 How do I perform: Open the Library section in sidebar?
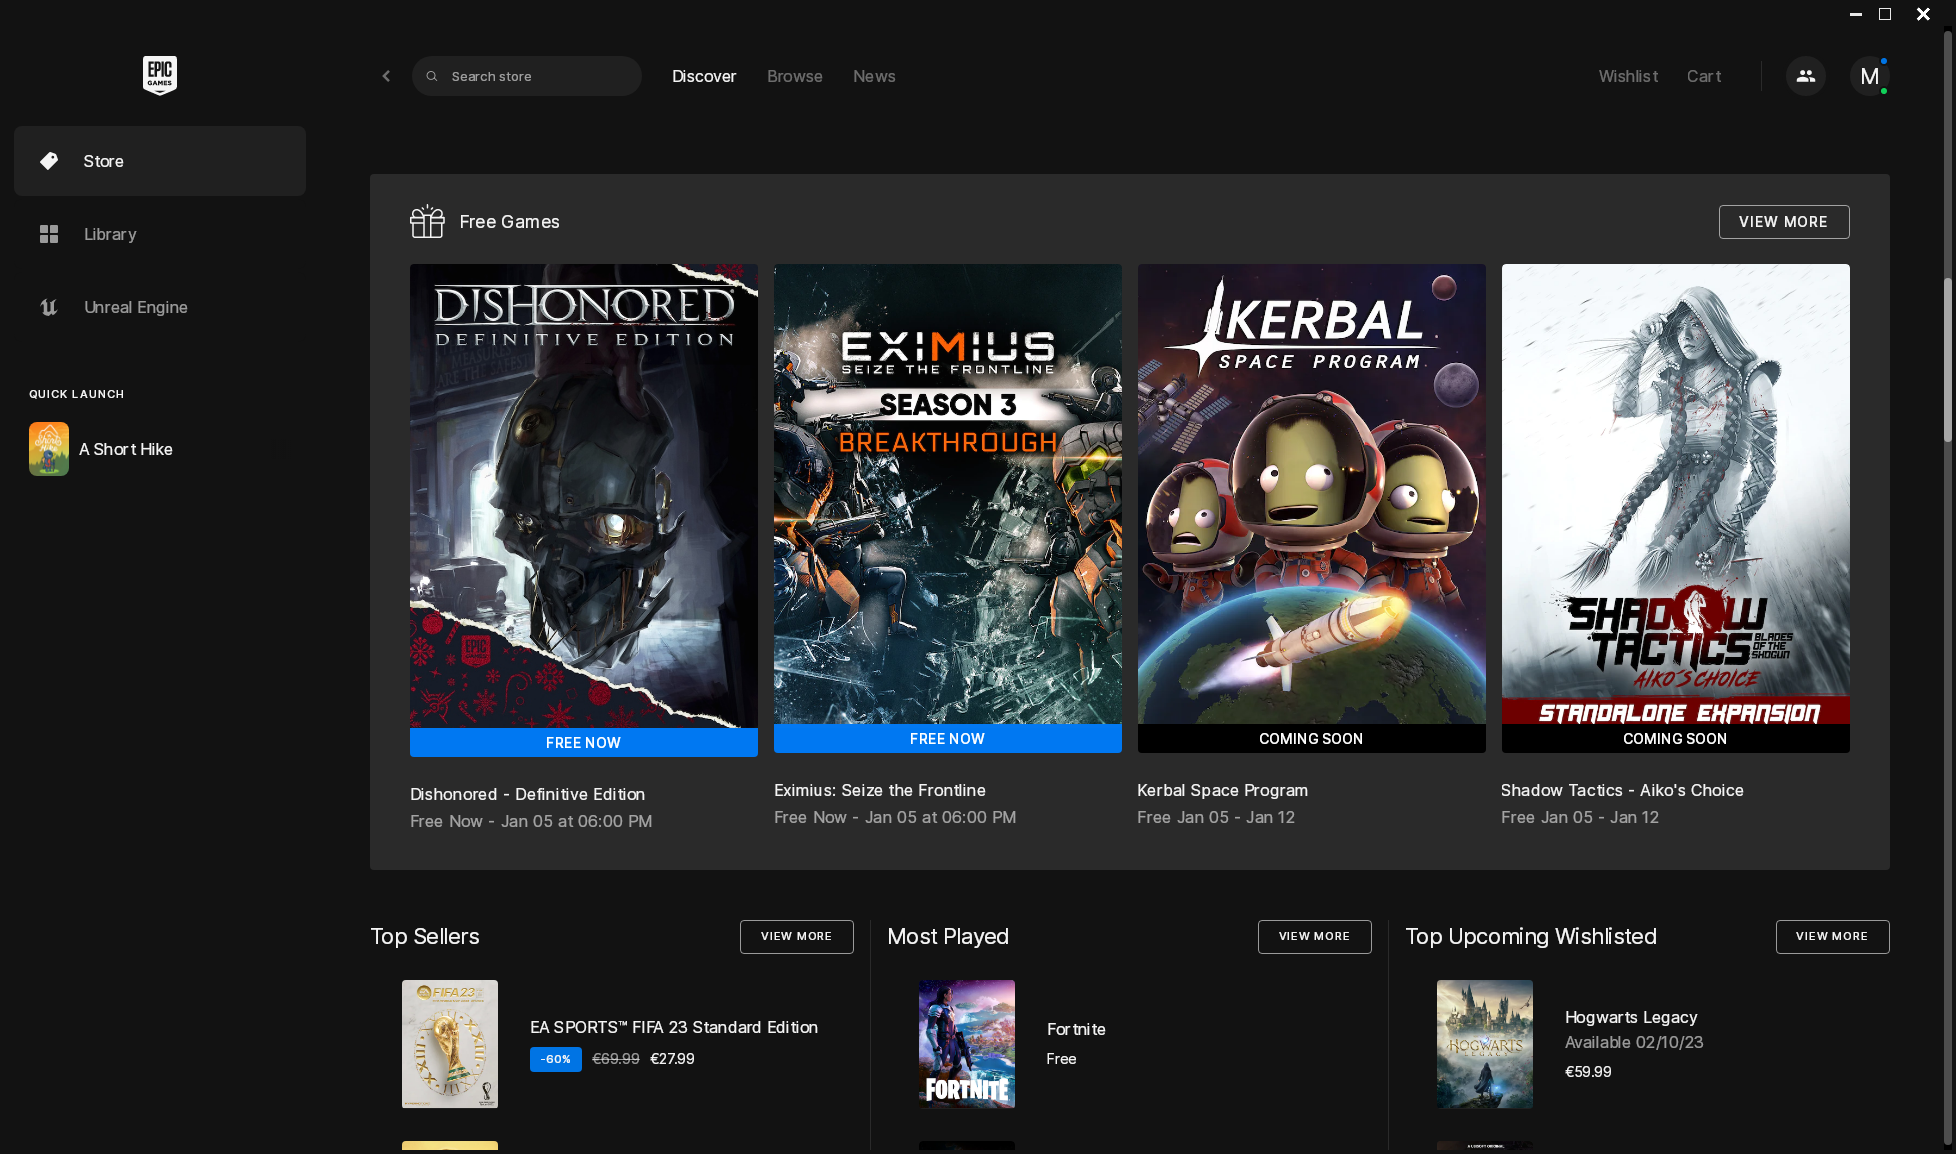click(x=160, y=234)
